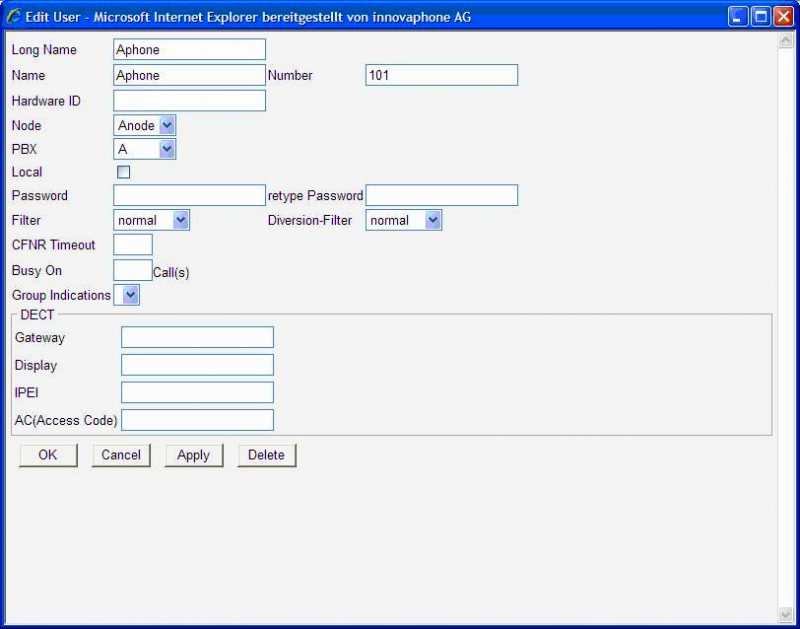Click the Number field showing 101
The width and height of the screenshot is (800, 629).
pyautogui.click(x=440, y=75)
